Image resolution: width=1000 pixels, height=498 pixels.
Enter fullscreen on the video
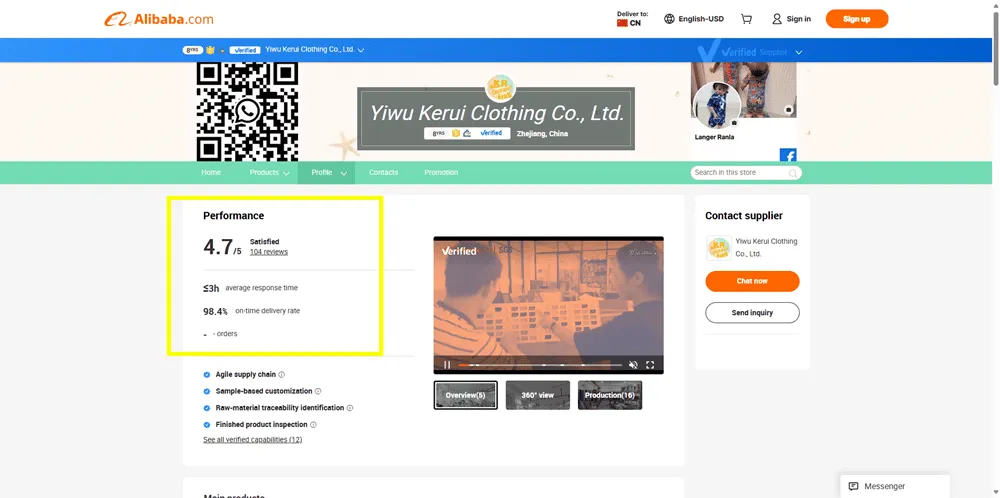[650, 365]
